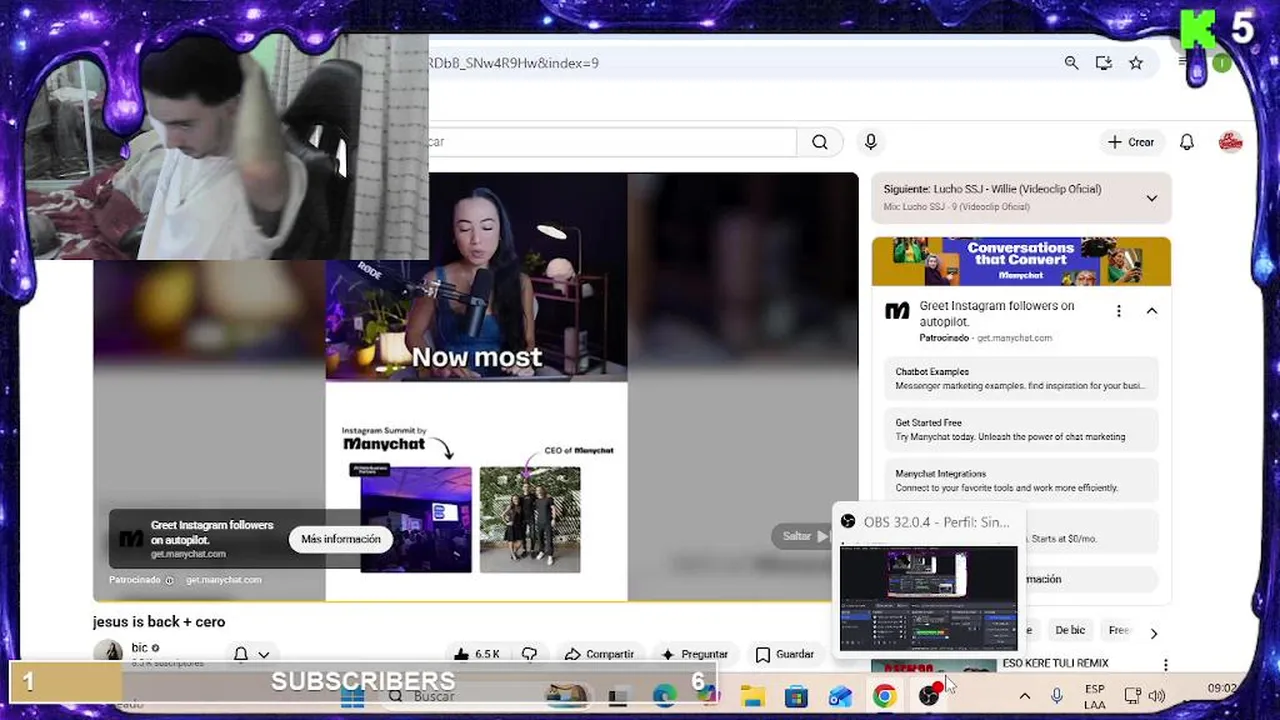Click the zoom magnifier icon in address bar

point(1071,63)
